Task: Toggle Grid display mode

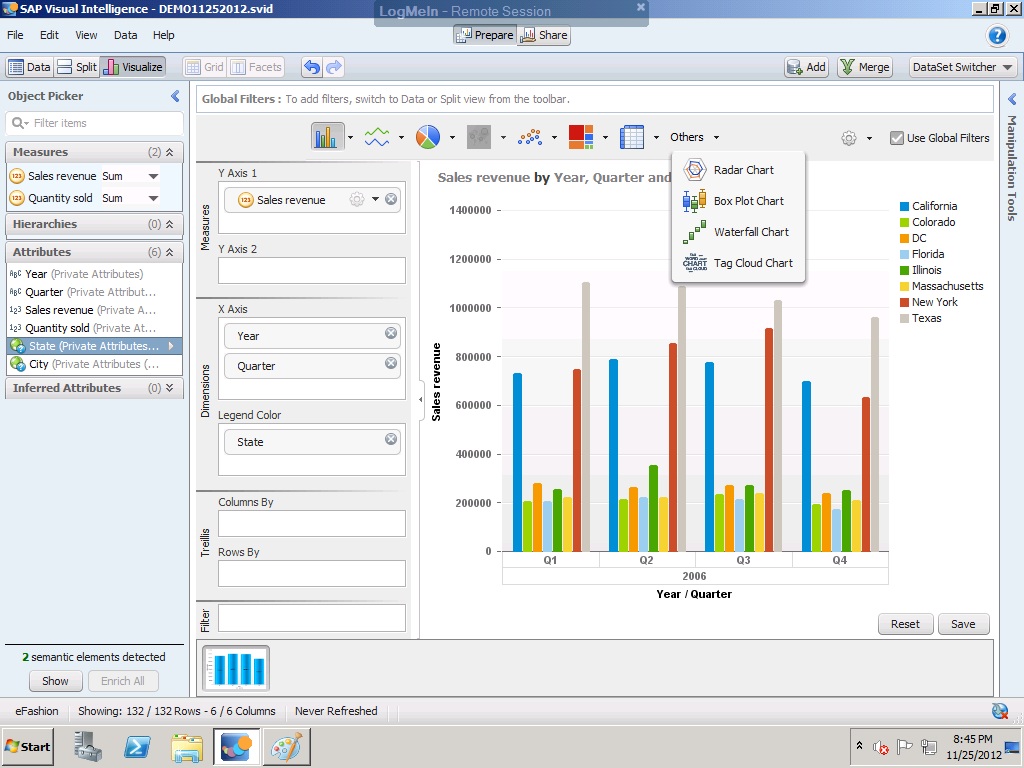Action: (x=204, y=67)
